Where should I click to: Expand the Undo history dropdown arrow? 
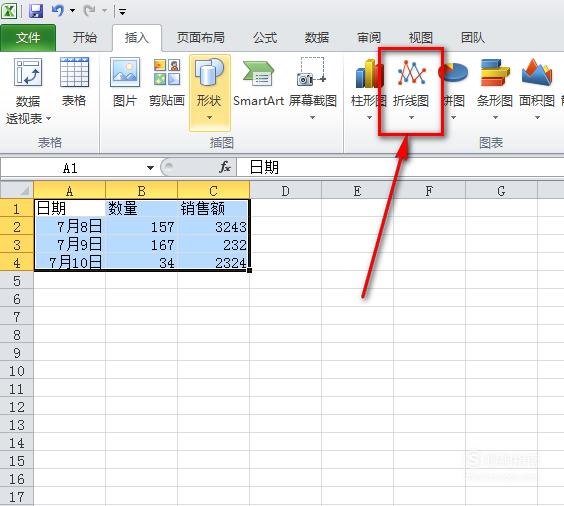click(x=72, y=10)
